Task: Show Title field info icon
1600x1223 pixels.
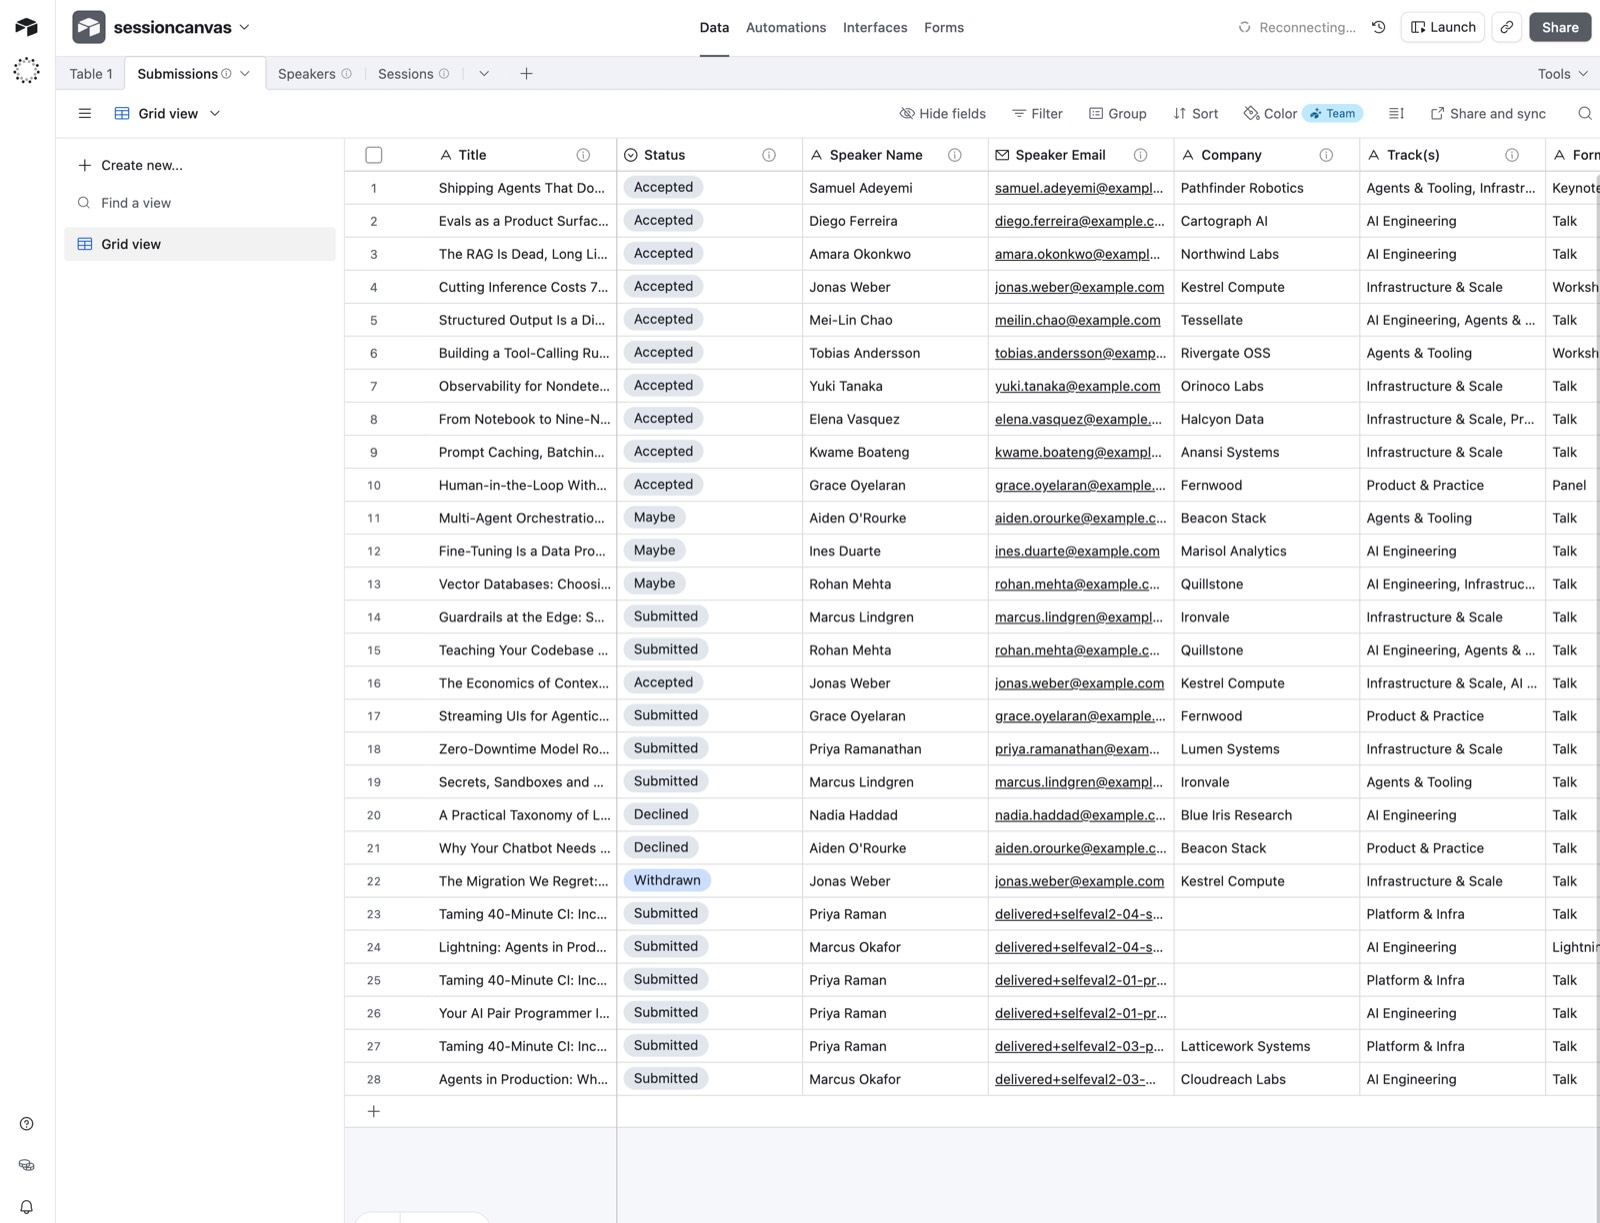Action: tap(583, 155)
